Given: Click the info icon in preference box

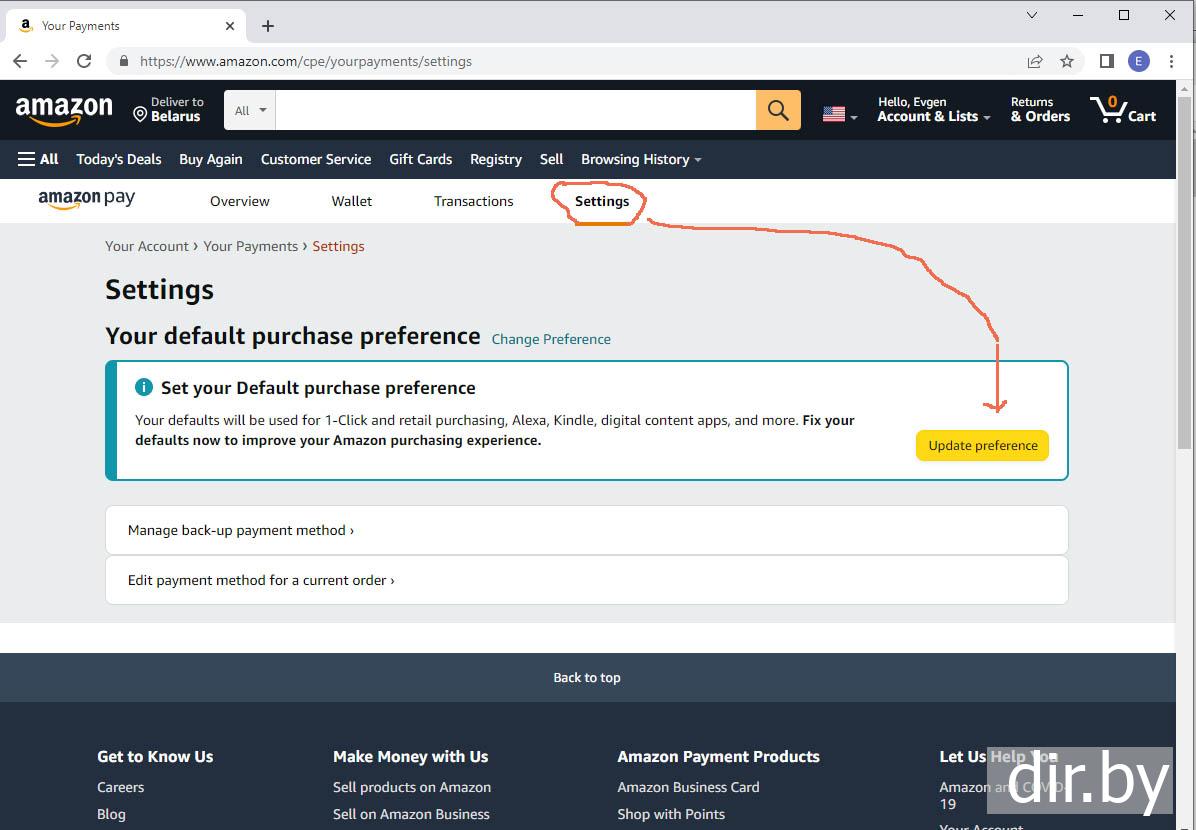Looking at the screenshot, I should click(x=143, y=388).
